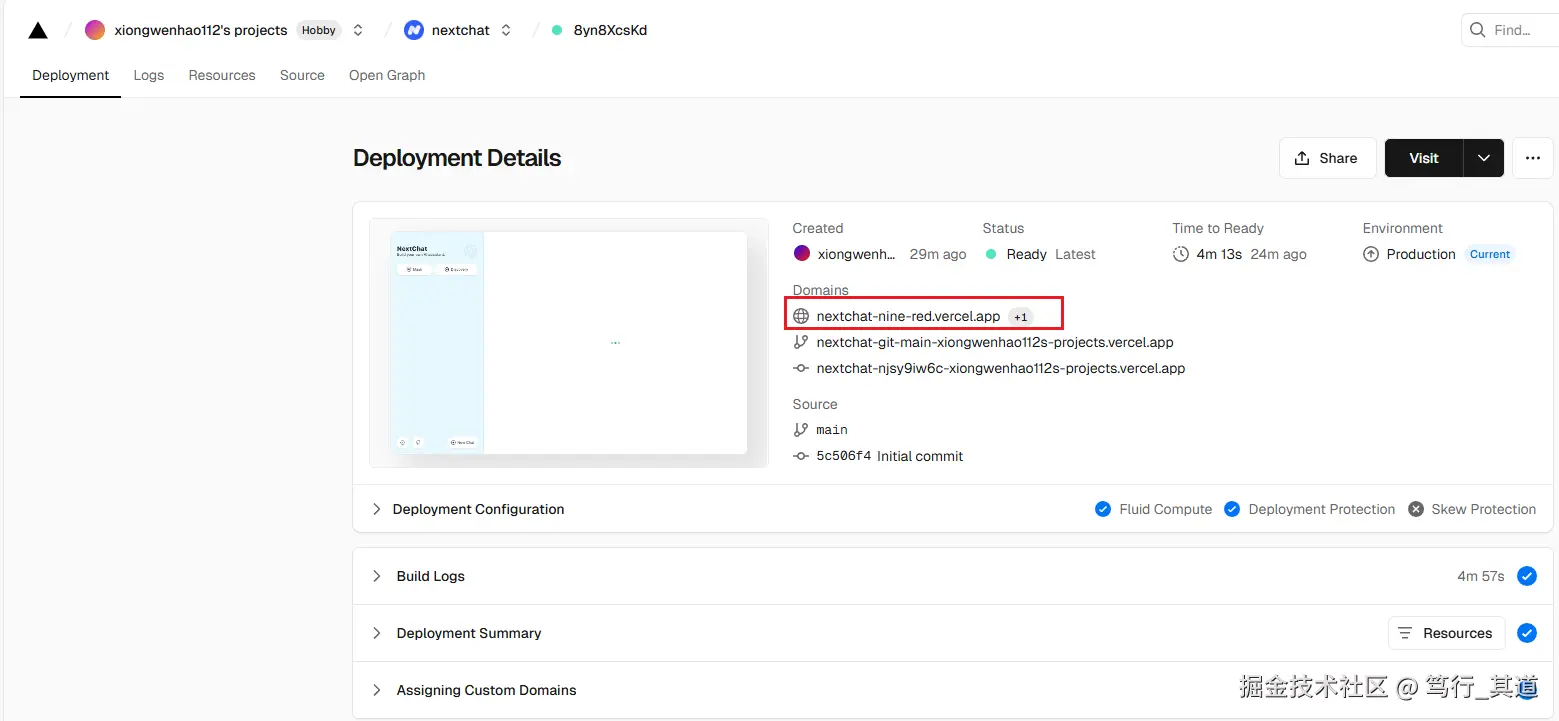Open the Visit button dropdown arrow
Viewport: 1559px width, 721px height.
[x=1484, y=158]
